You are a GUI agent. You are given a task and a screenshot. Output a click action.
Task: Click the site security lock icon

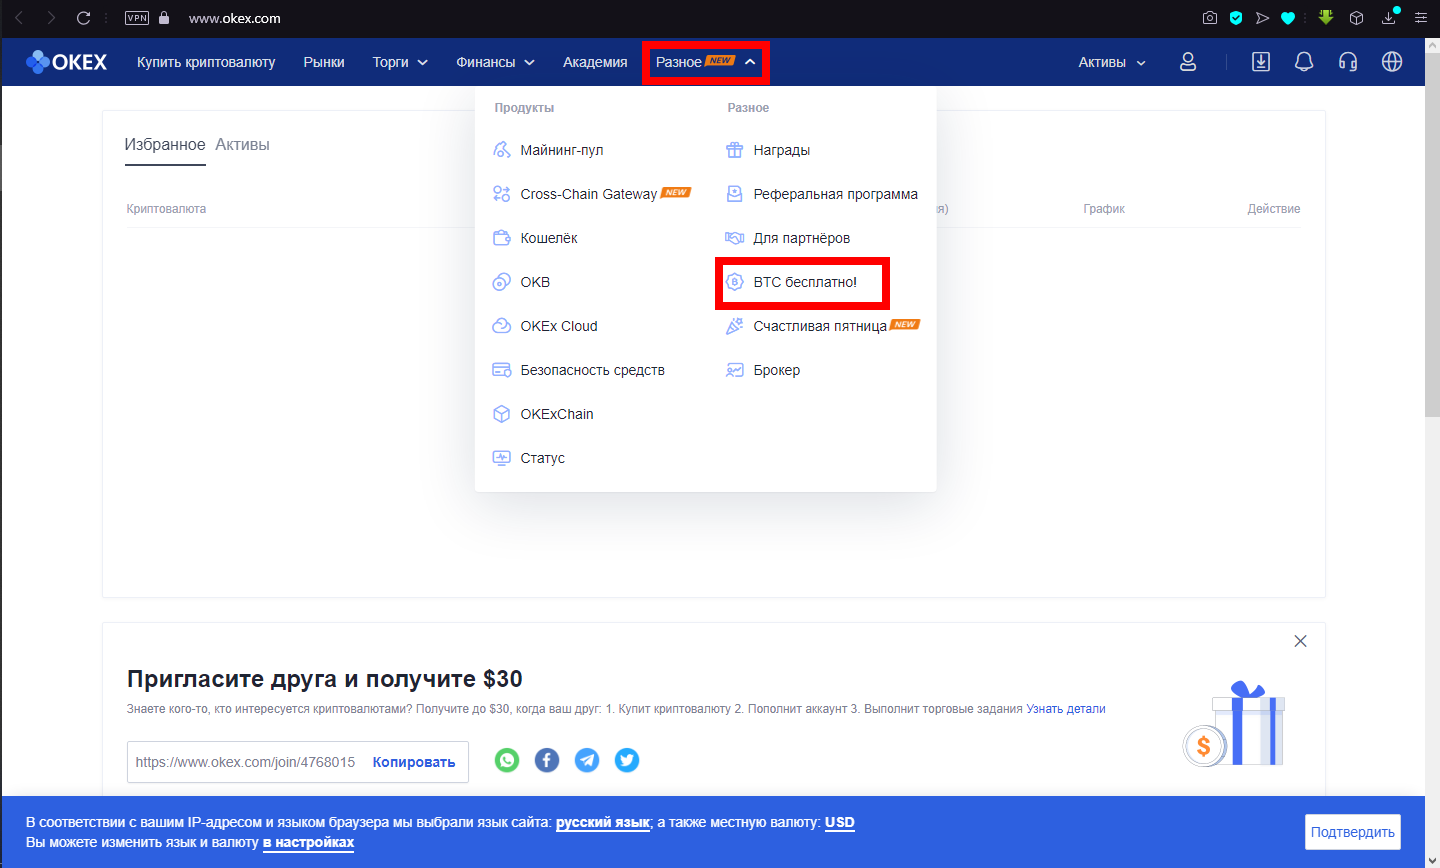[x=164, y=18]
